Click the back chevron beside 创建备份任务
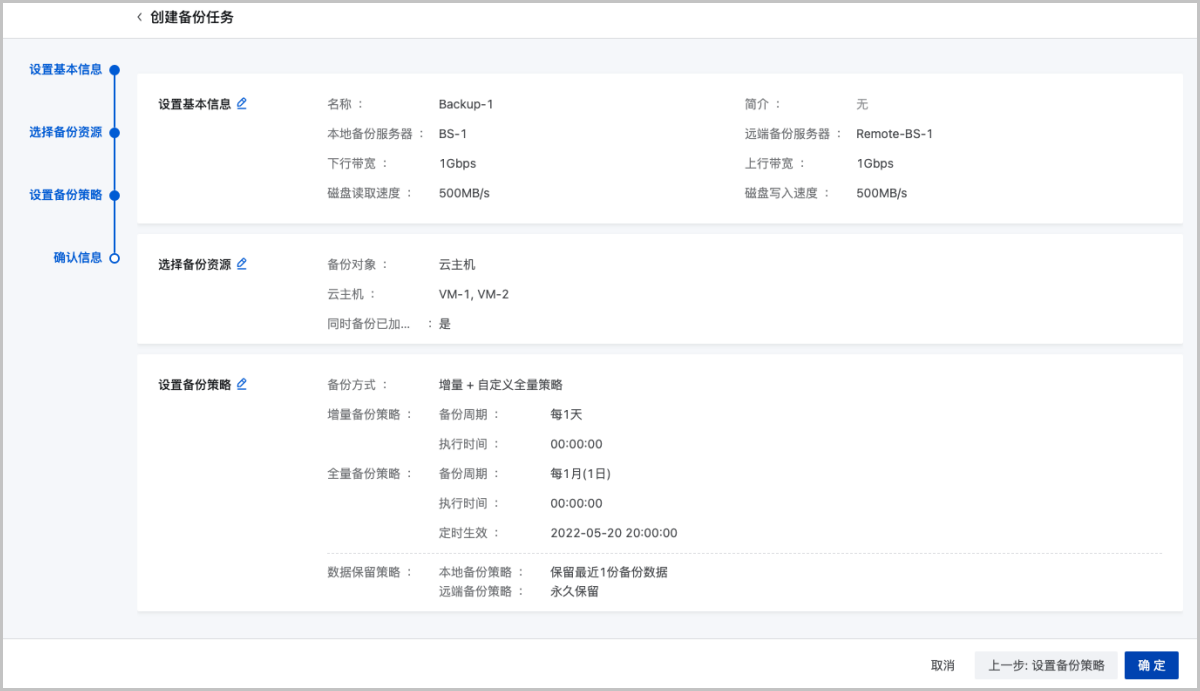This screenshot has height=691, width=1200. 139,18
